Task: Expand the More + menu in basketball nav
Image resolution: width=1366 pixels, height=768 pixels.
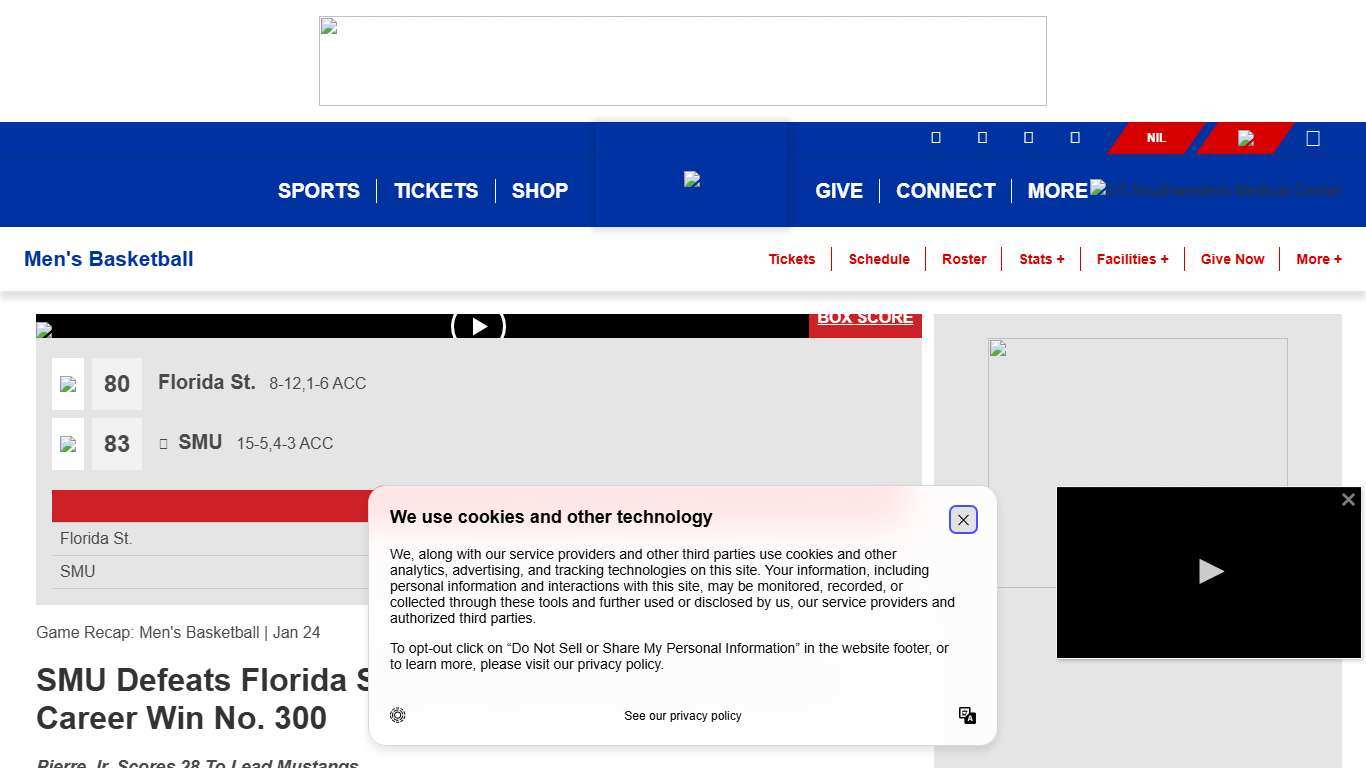Action: (1318, 259)
